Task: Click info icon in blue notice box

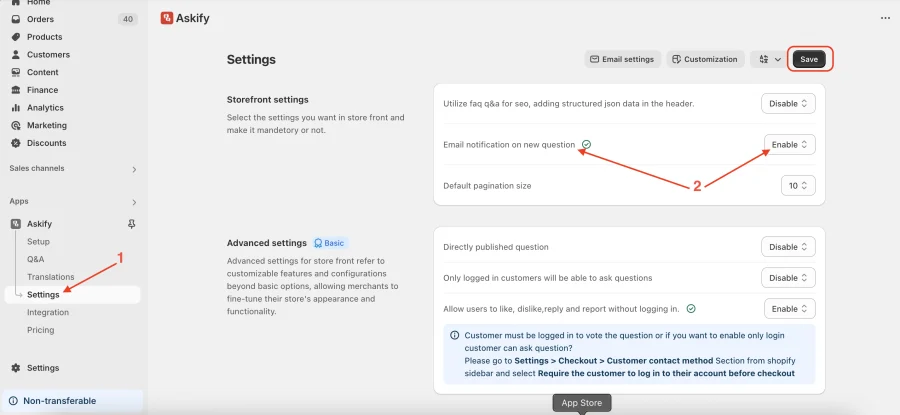Action: click(x=455, y=335)
